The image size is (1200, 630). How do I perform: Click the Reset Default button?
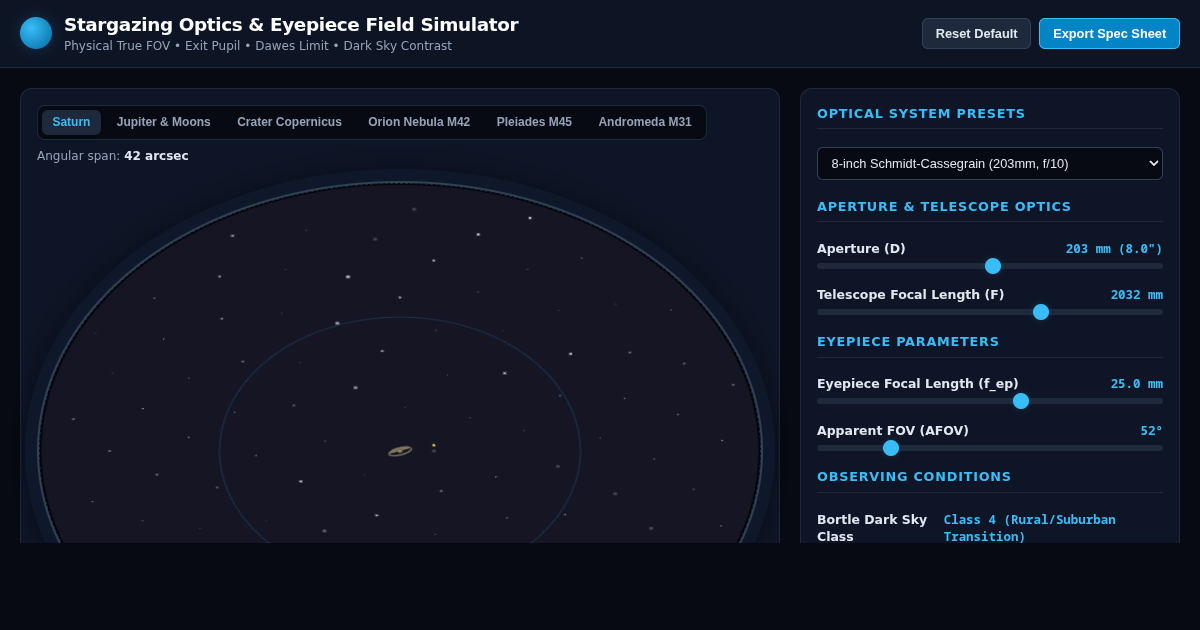pos(976,33)
